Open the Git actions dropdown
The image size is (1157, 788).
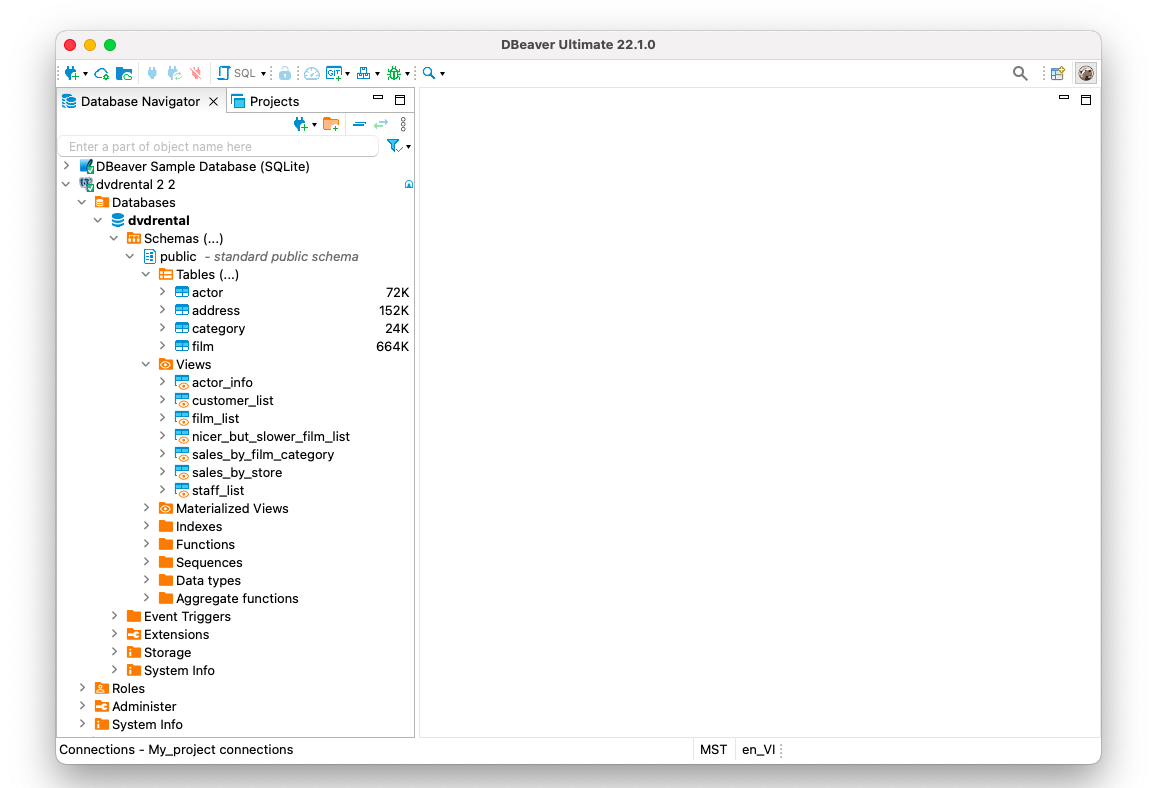pyautogui.click(x=348, y=73)
